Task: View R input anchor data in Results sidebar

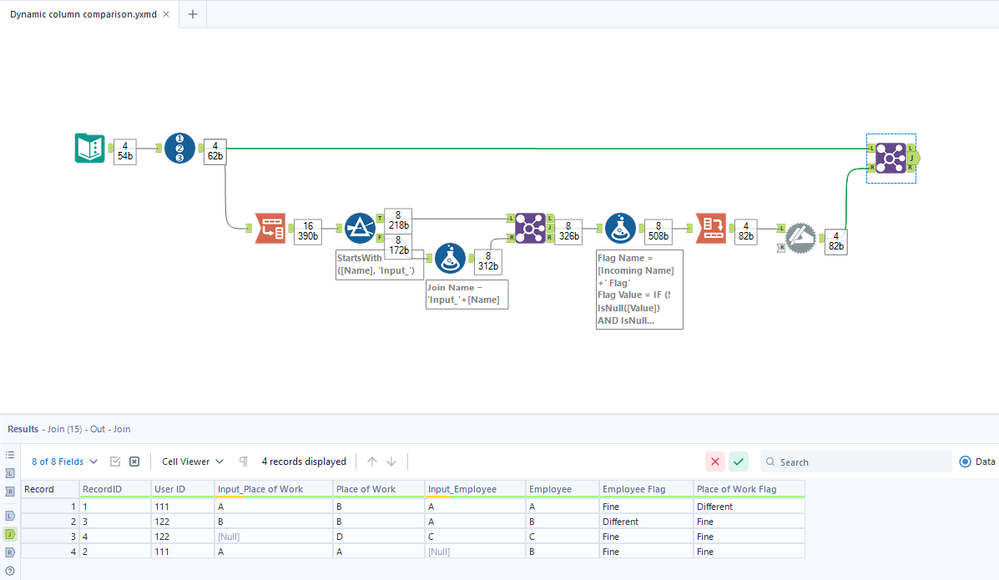Action: [x=10, y=491]
